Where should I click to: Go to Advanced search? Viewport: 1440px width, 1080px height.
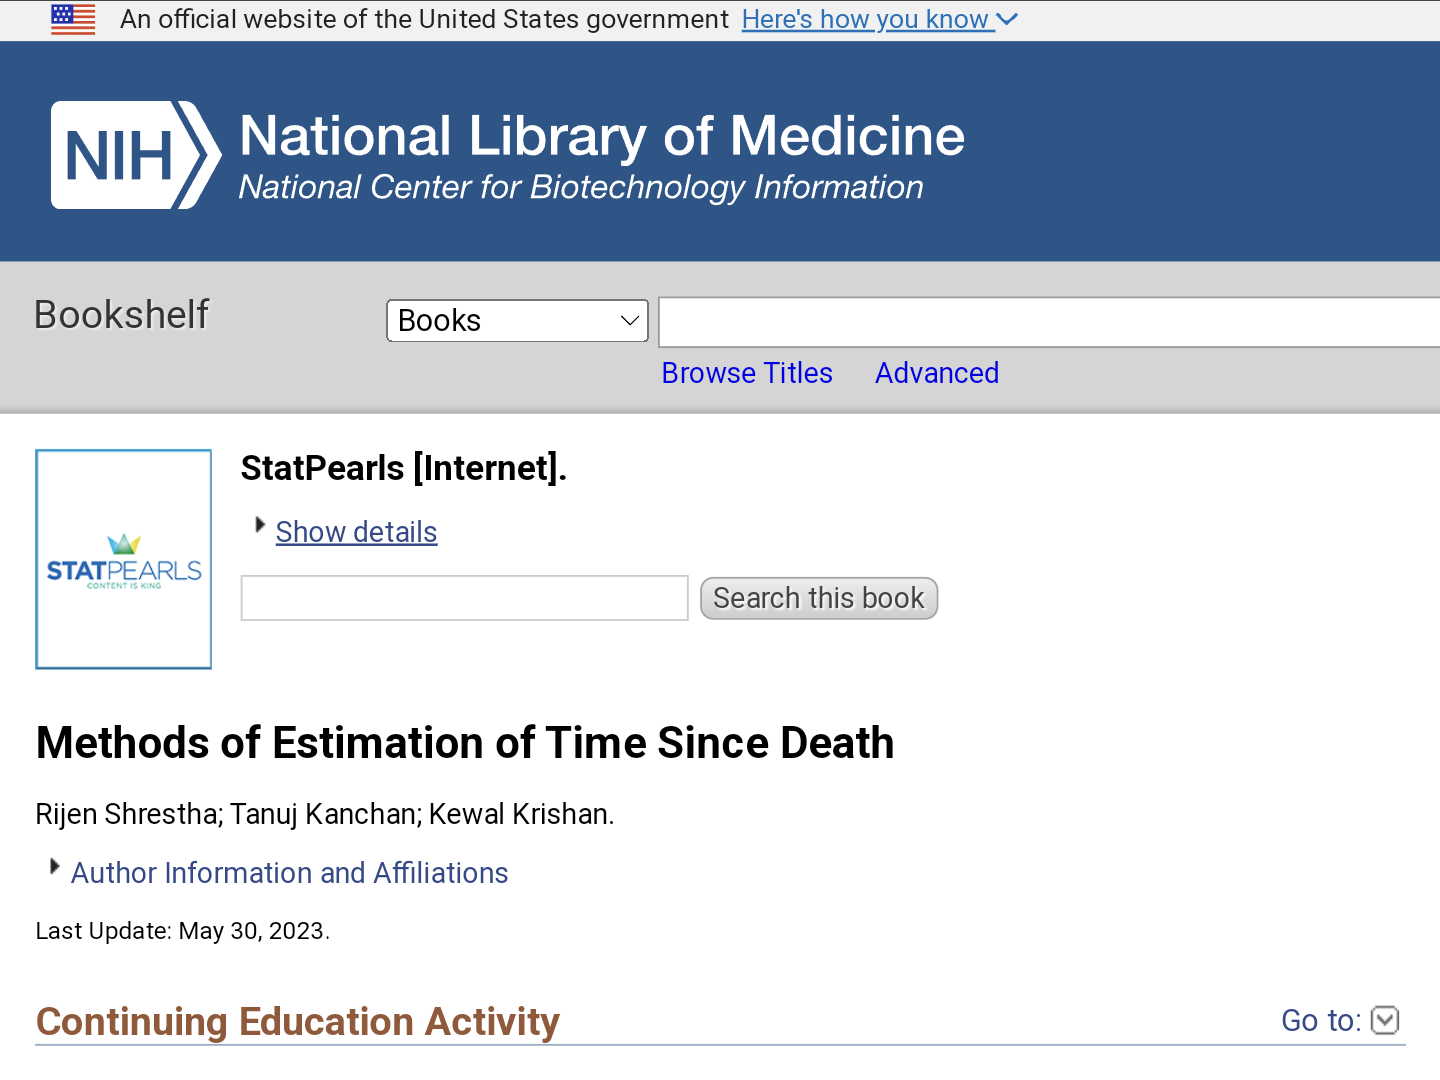[x=936, y=372]
